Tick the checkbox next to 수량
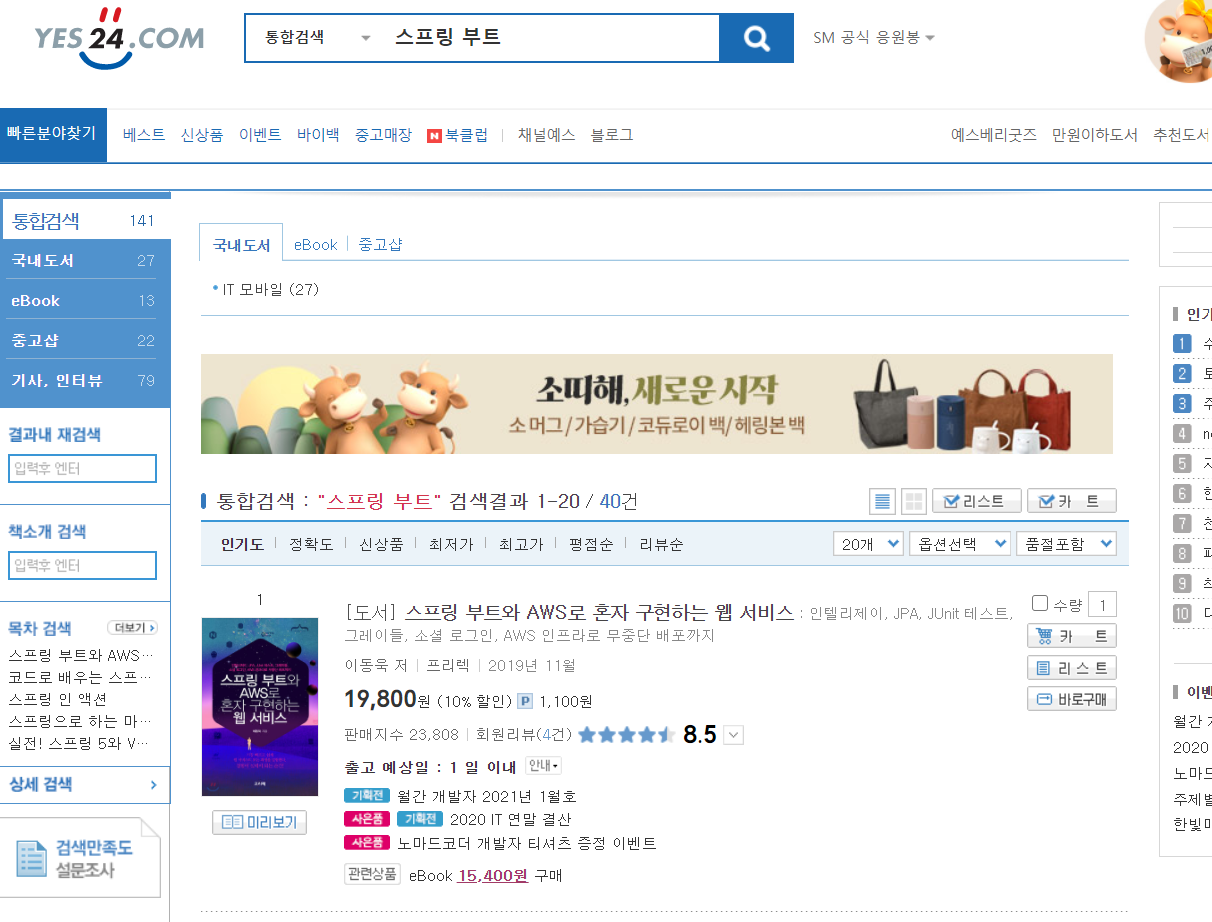 pyautogui.click(x=1040, y=603)
